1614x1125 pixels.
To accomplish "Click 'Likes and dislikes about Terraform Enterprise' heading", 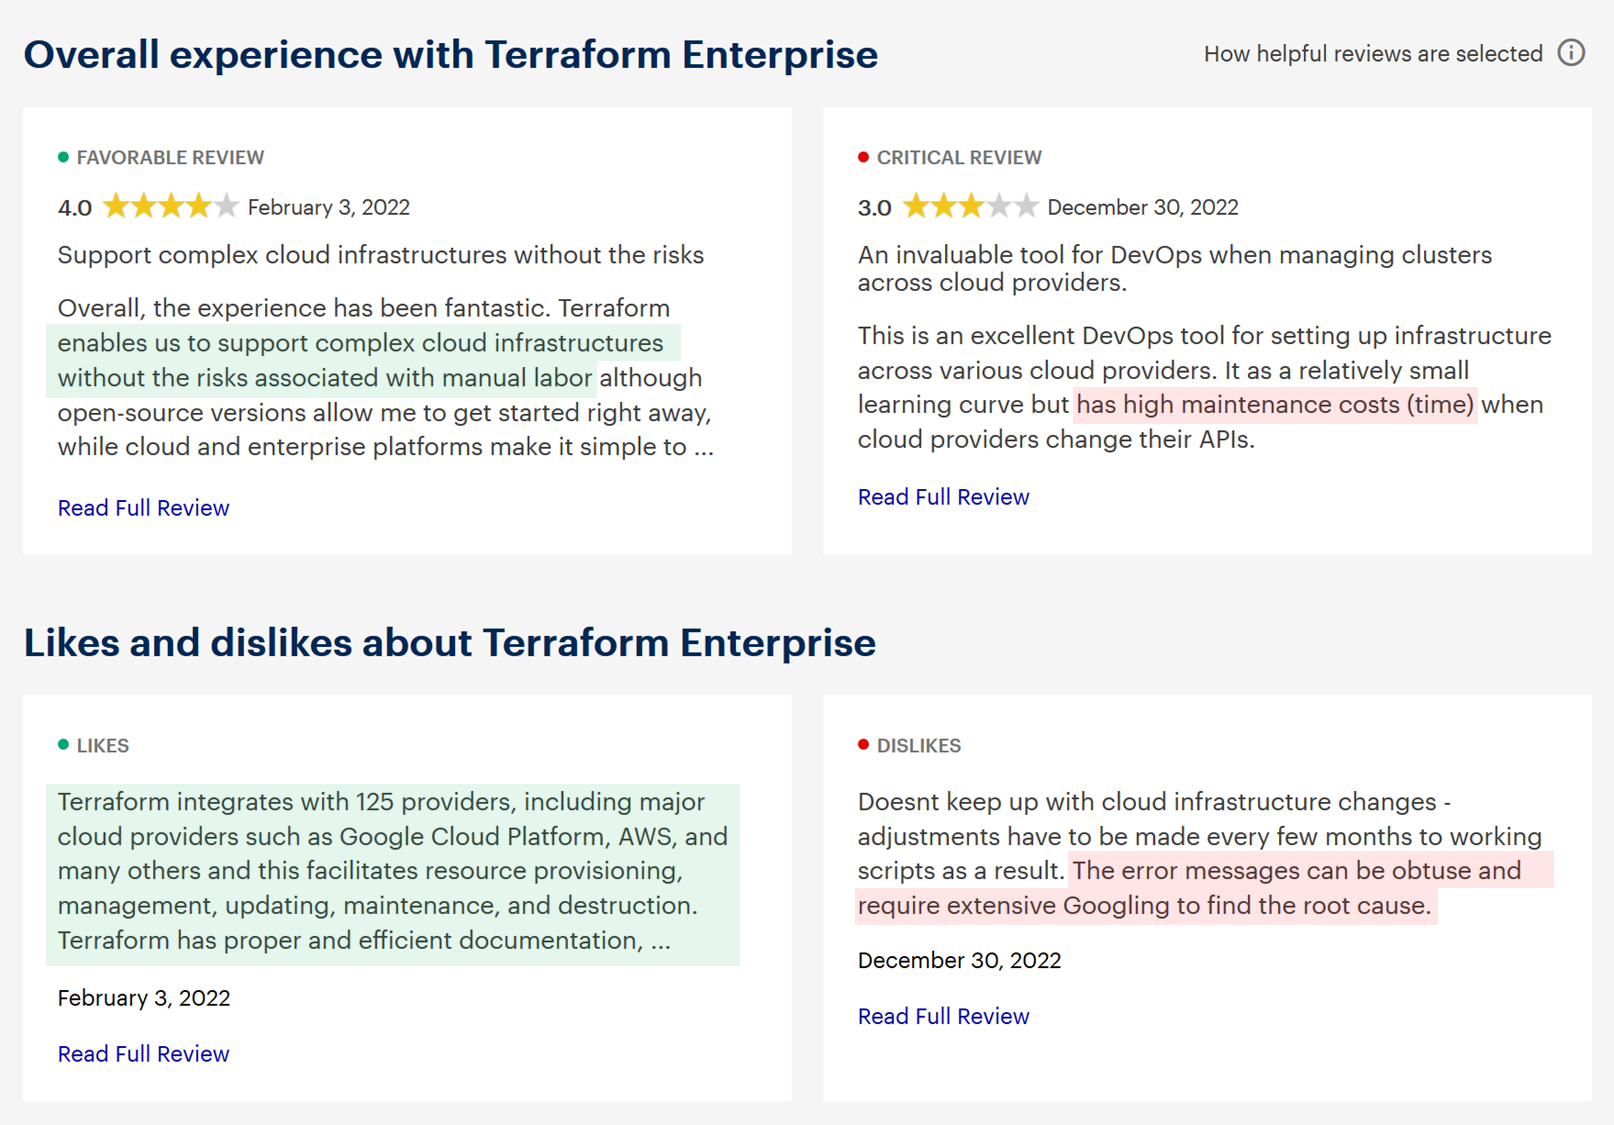I will (449, 642).
